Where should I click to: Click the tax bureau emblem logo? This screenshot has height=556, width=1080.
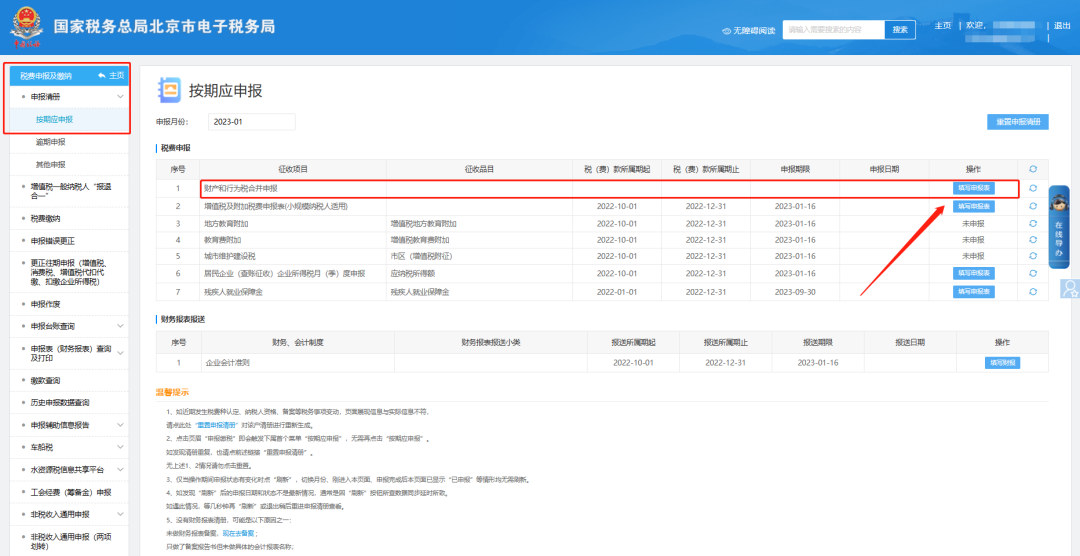27,28
